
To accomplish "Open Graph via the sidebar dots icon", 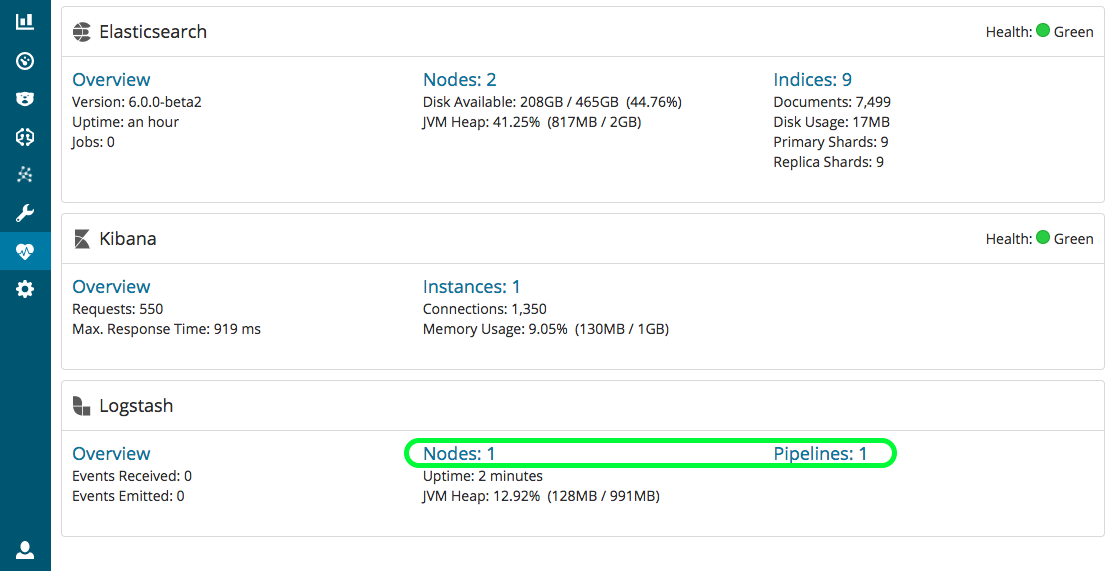I will [x=25, y=175].
